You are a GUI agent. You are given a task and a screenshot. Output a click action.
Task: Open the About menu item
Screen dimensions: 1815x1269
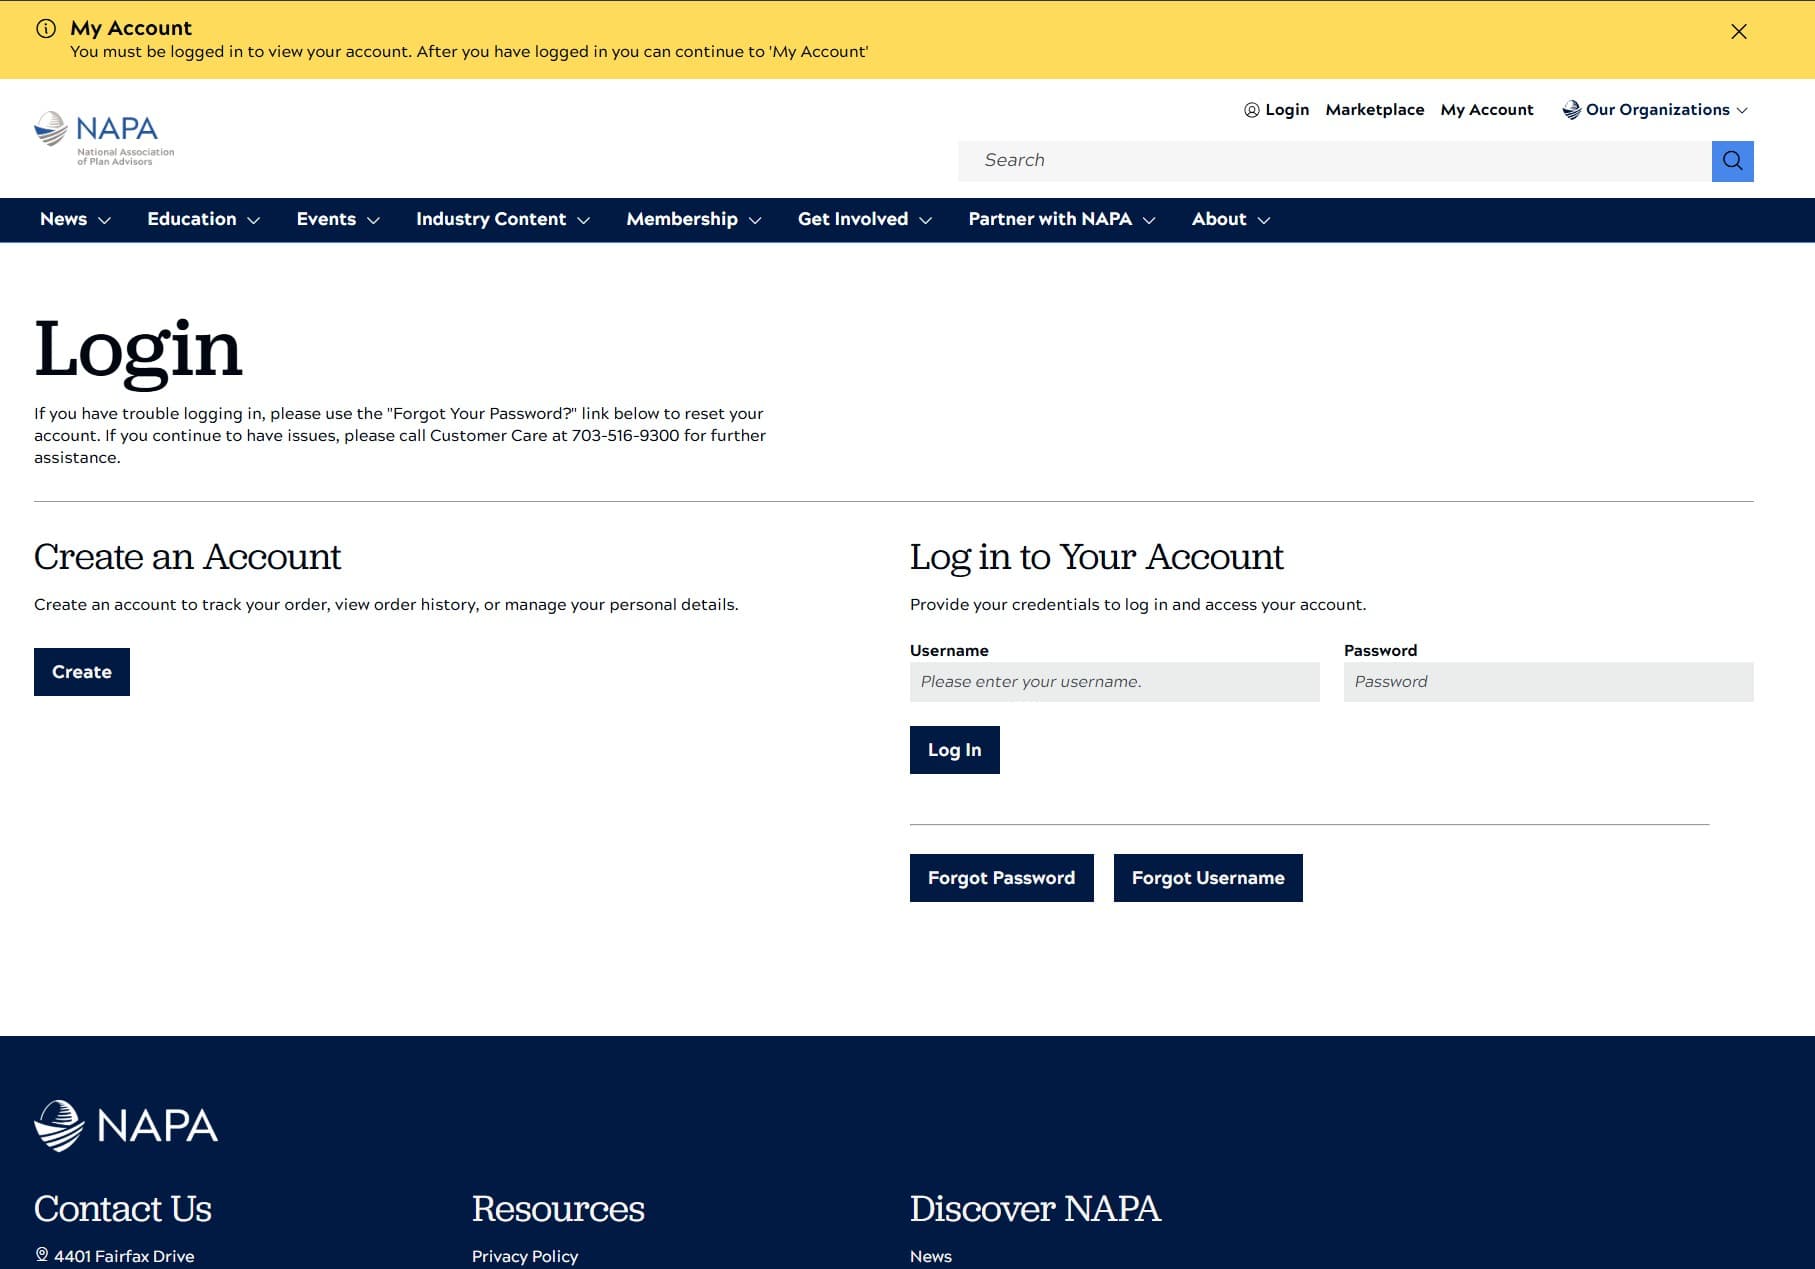tap(1219, 219)
